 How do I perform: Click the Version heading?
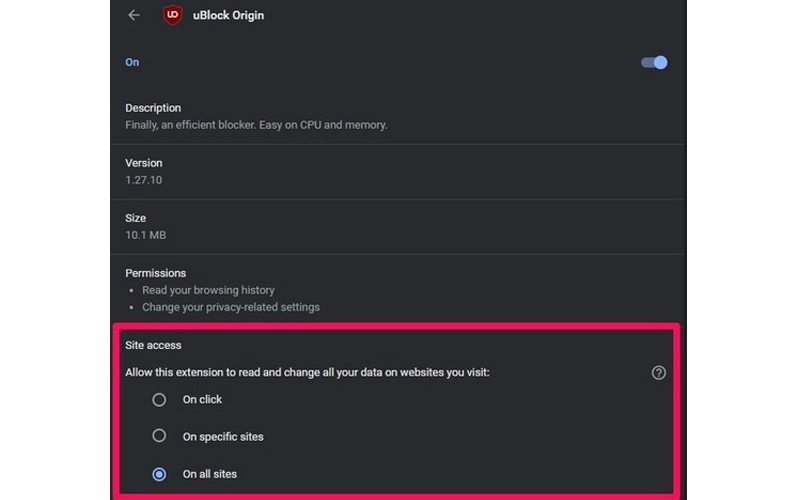coord(144,163)
